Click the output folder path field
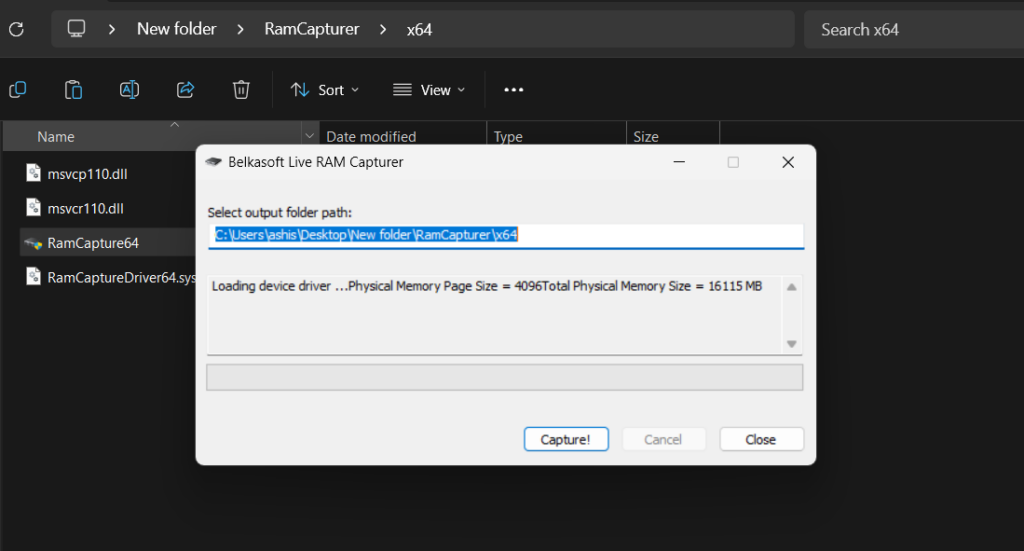This screenshot has height=551, width=1024. (x=505, y=235)
